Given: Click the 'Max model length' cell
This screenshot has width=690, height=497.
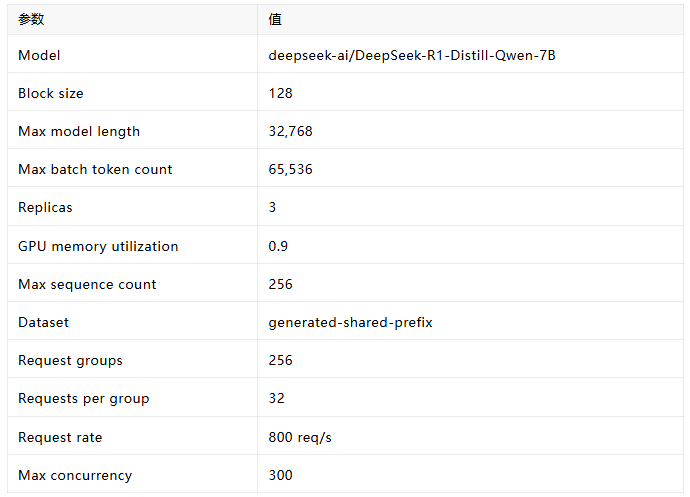Looking at the screenshot, I should point(132,130).
